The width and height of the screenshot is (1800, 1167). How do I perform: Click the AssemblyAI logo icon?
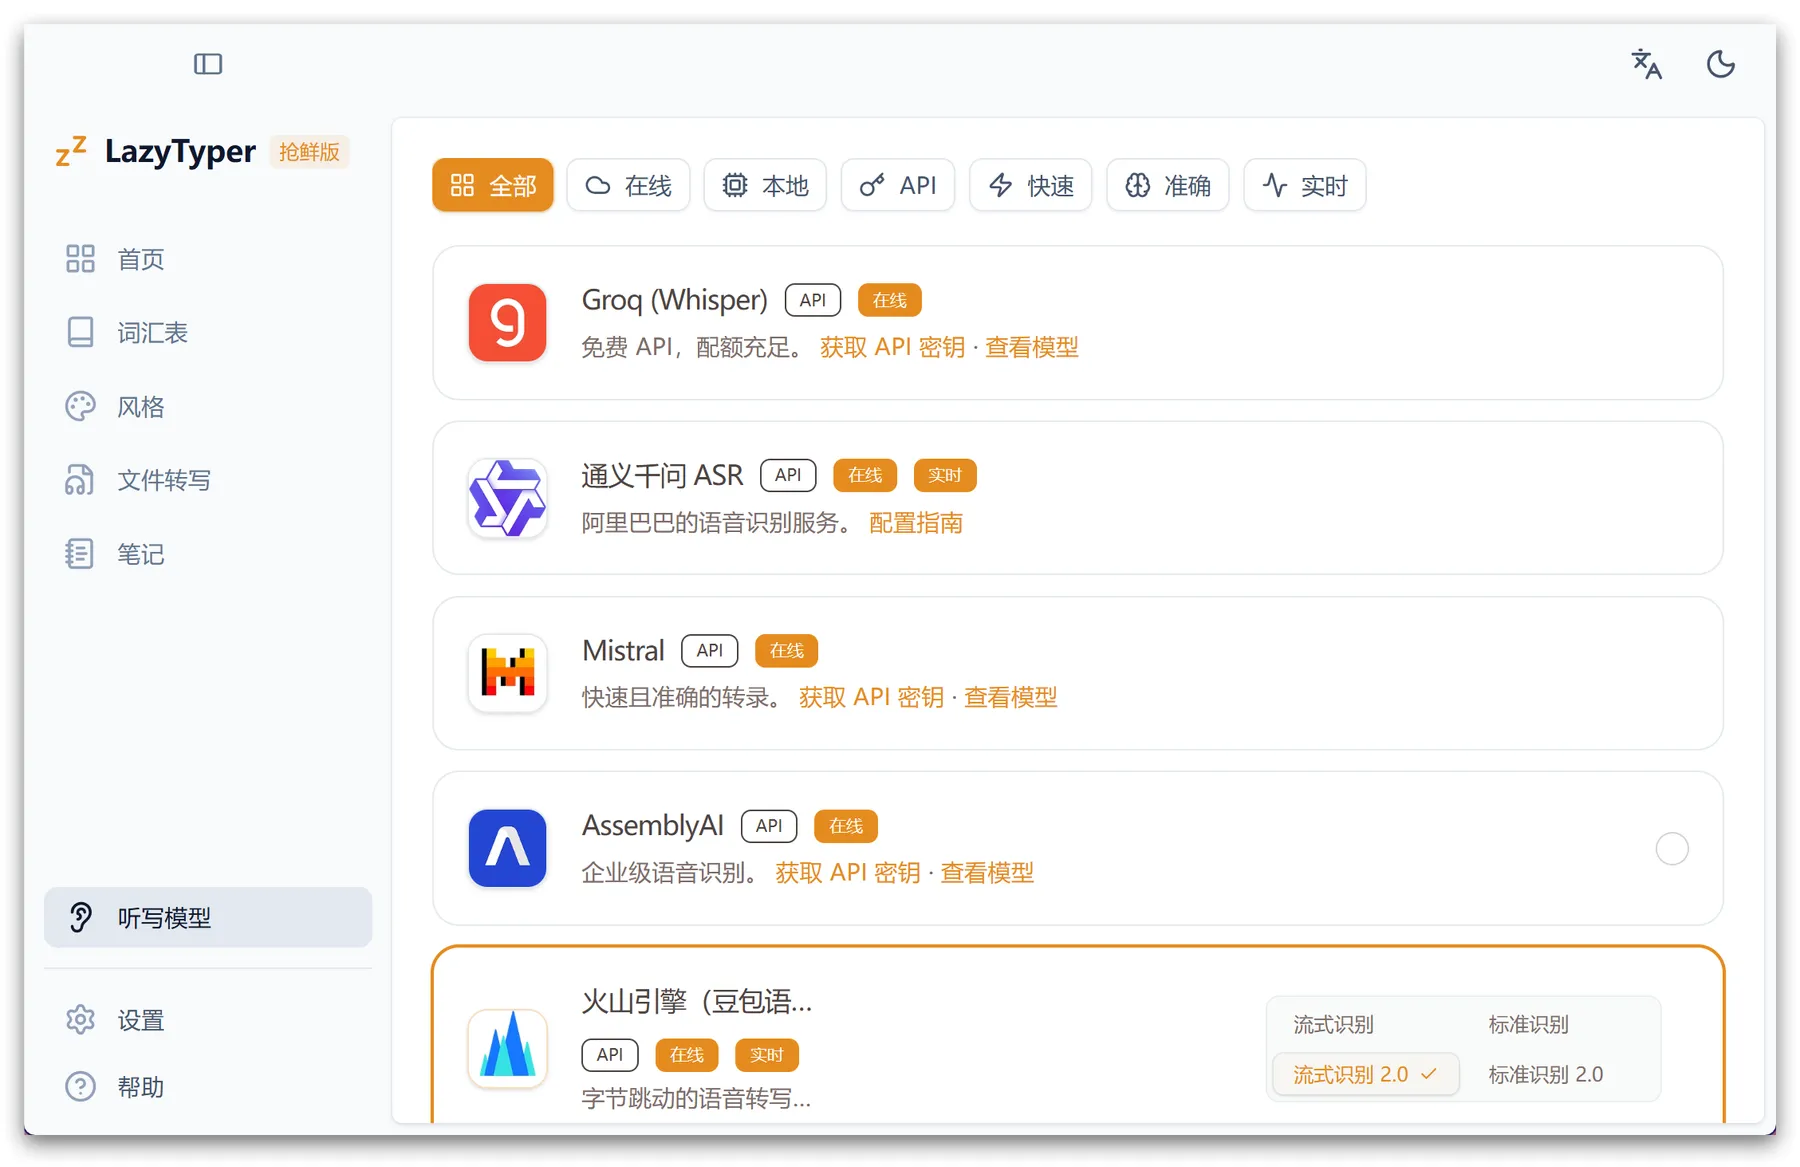507,848
